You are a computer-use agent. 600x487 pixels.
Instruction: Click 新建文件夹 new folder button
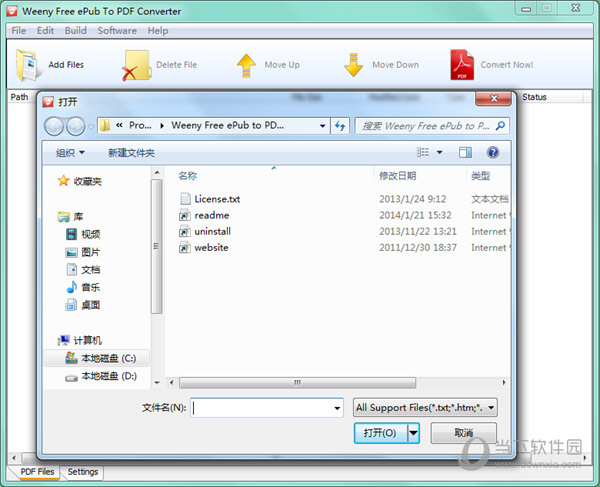[131, 153]
